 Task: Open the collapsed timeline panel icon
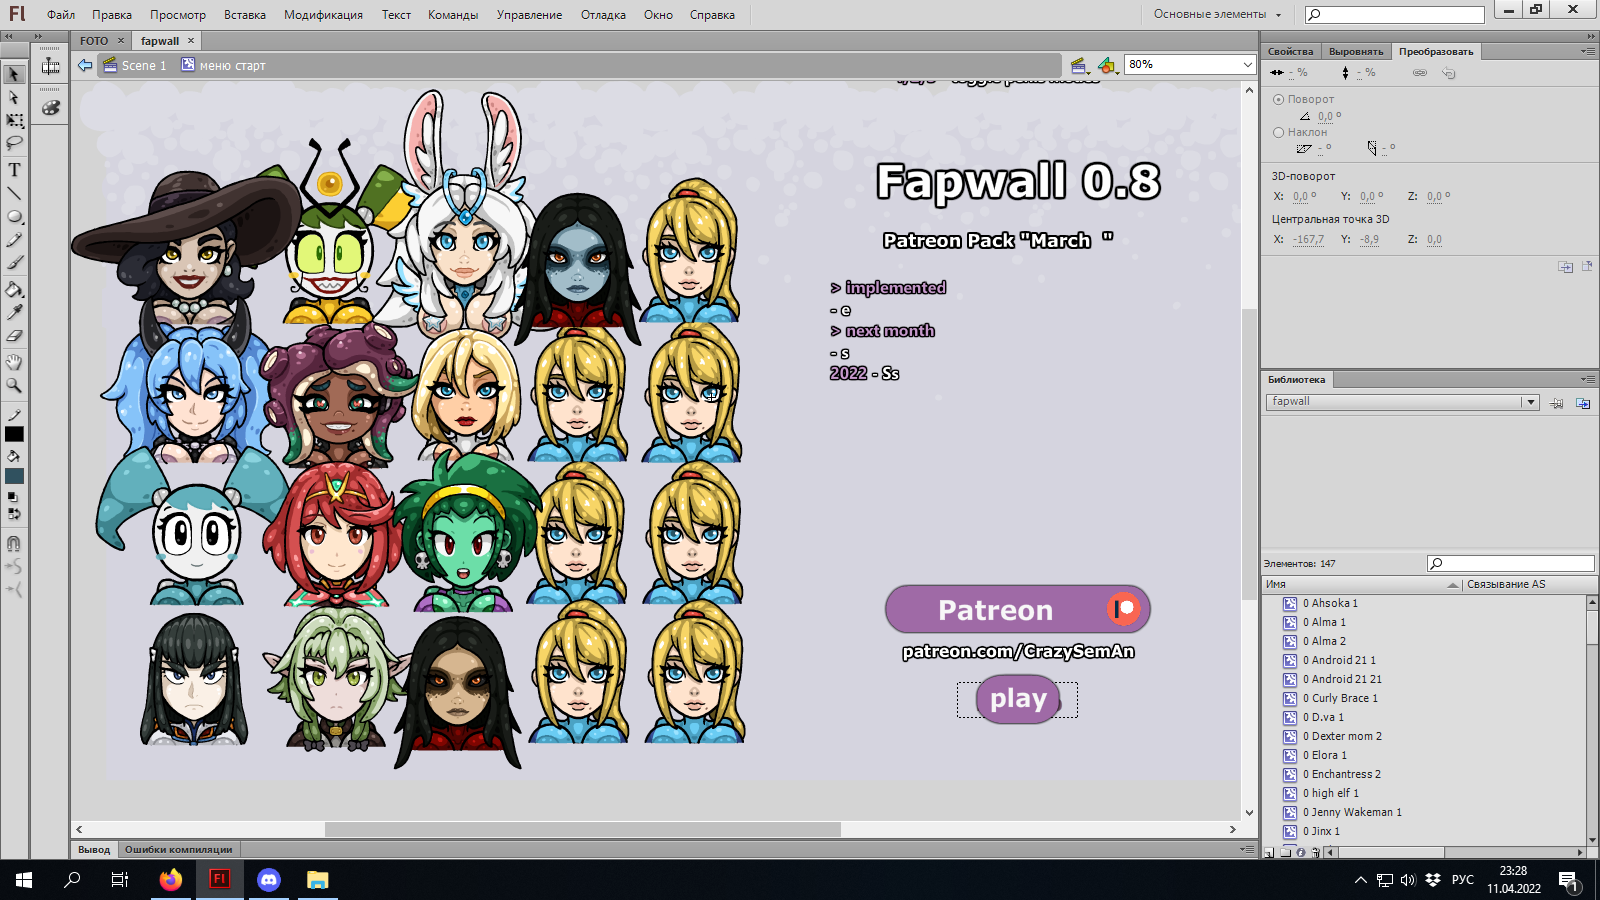point(50,66)
